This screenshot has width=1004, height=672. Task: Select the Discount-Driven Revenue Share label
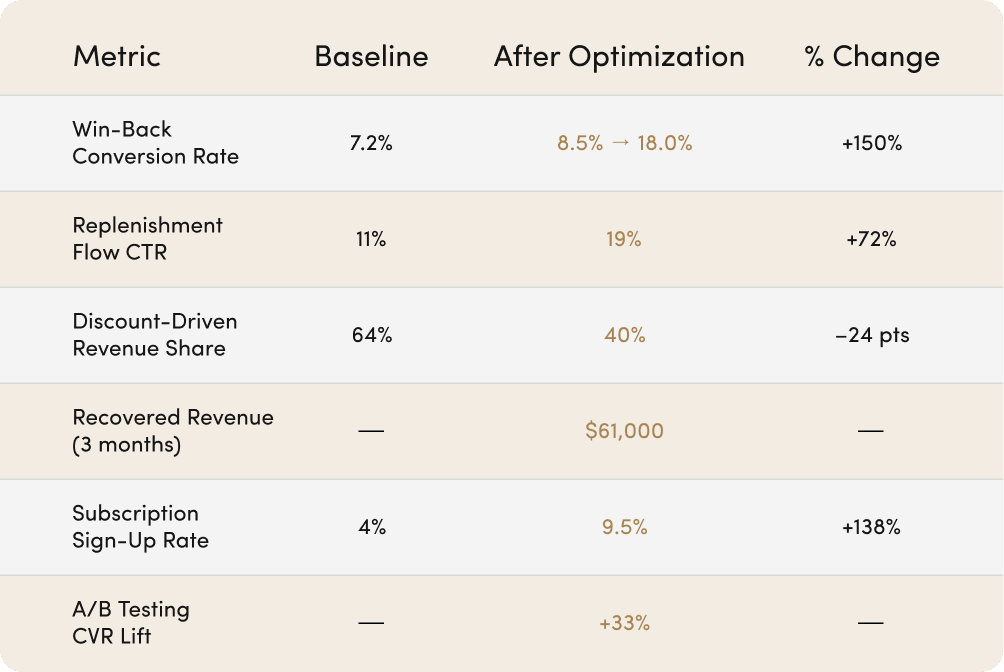click(x=154, y=335)
